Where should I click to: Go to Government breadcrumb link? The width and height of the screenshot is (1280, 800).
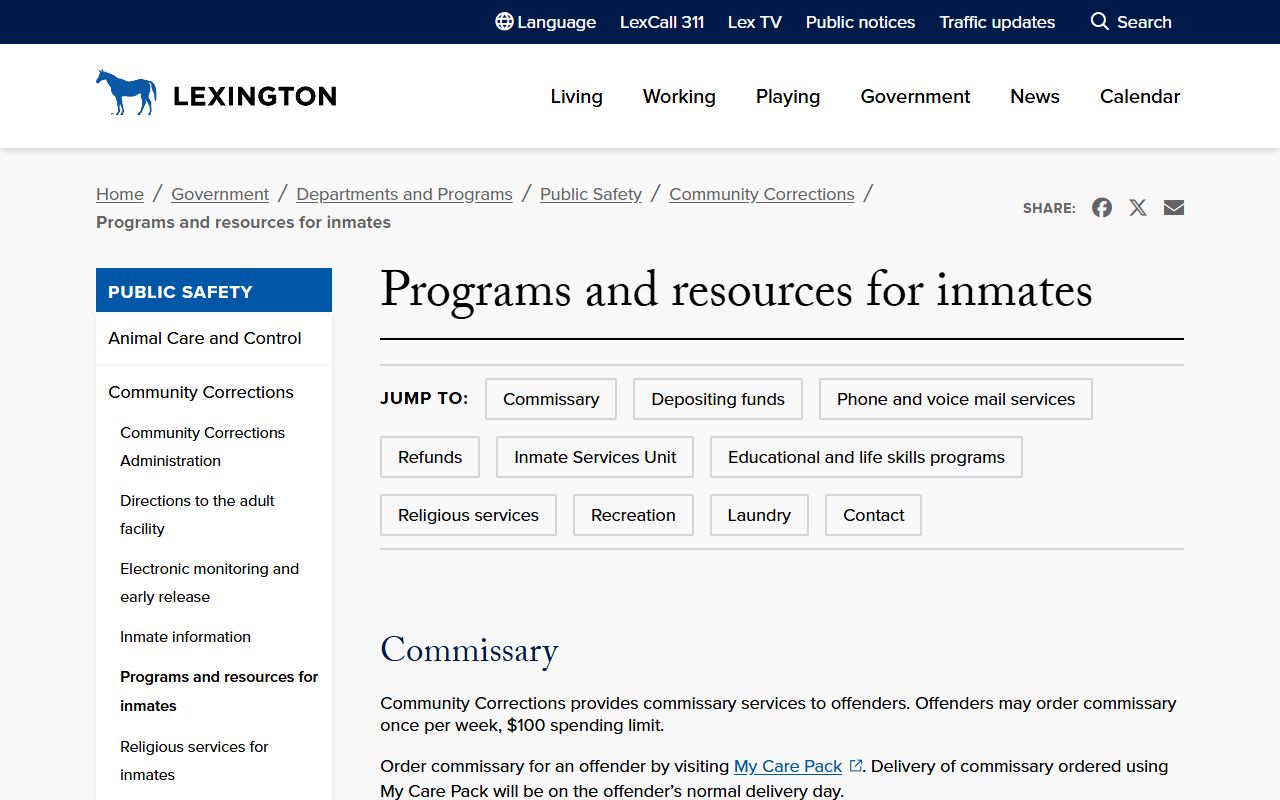(220, 194)
